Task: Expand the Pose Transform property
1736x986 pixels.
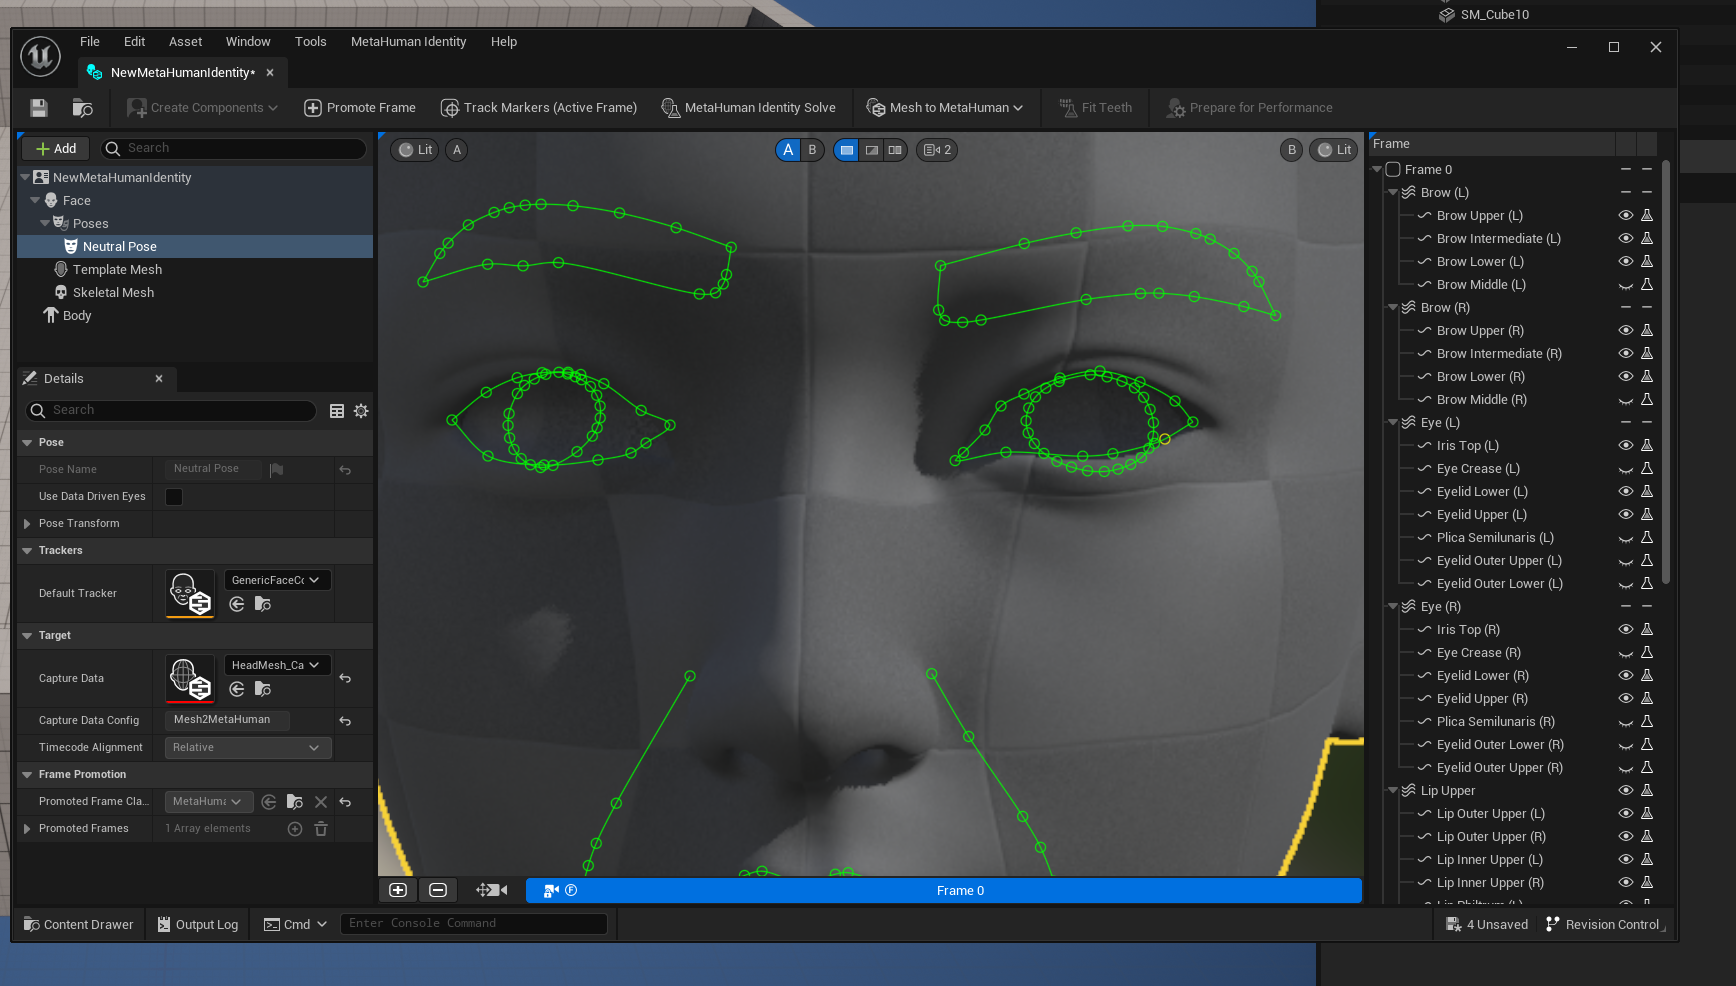Action: tap(27, 524)
